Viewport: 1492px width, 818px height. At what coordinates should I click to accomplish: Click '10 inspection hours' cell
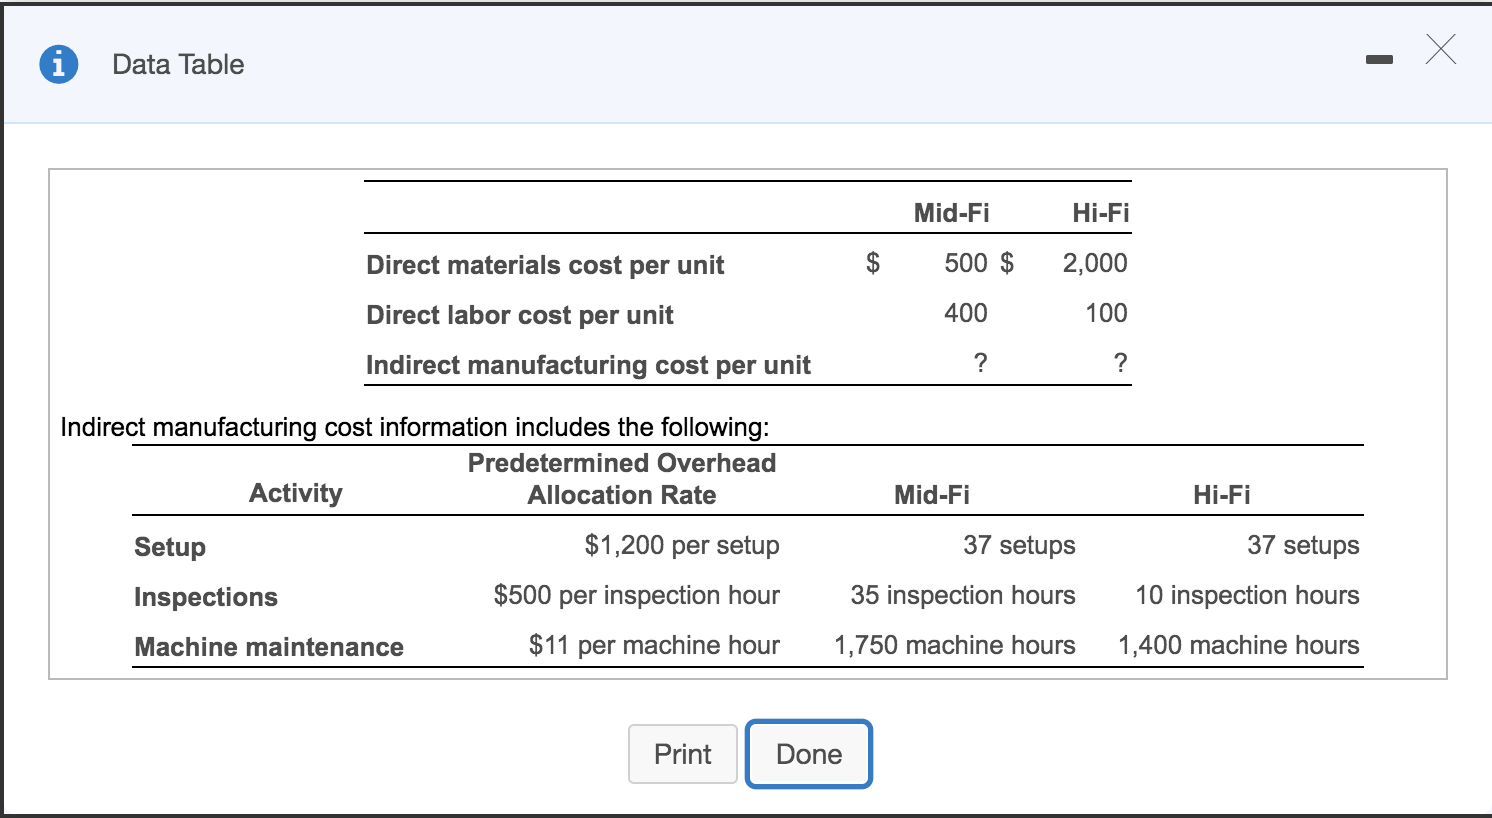pyautogui.click(x=1247, y=595)
